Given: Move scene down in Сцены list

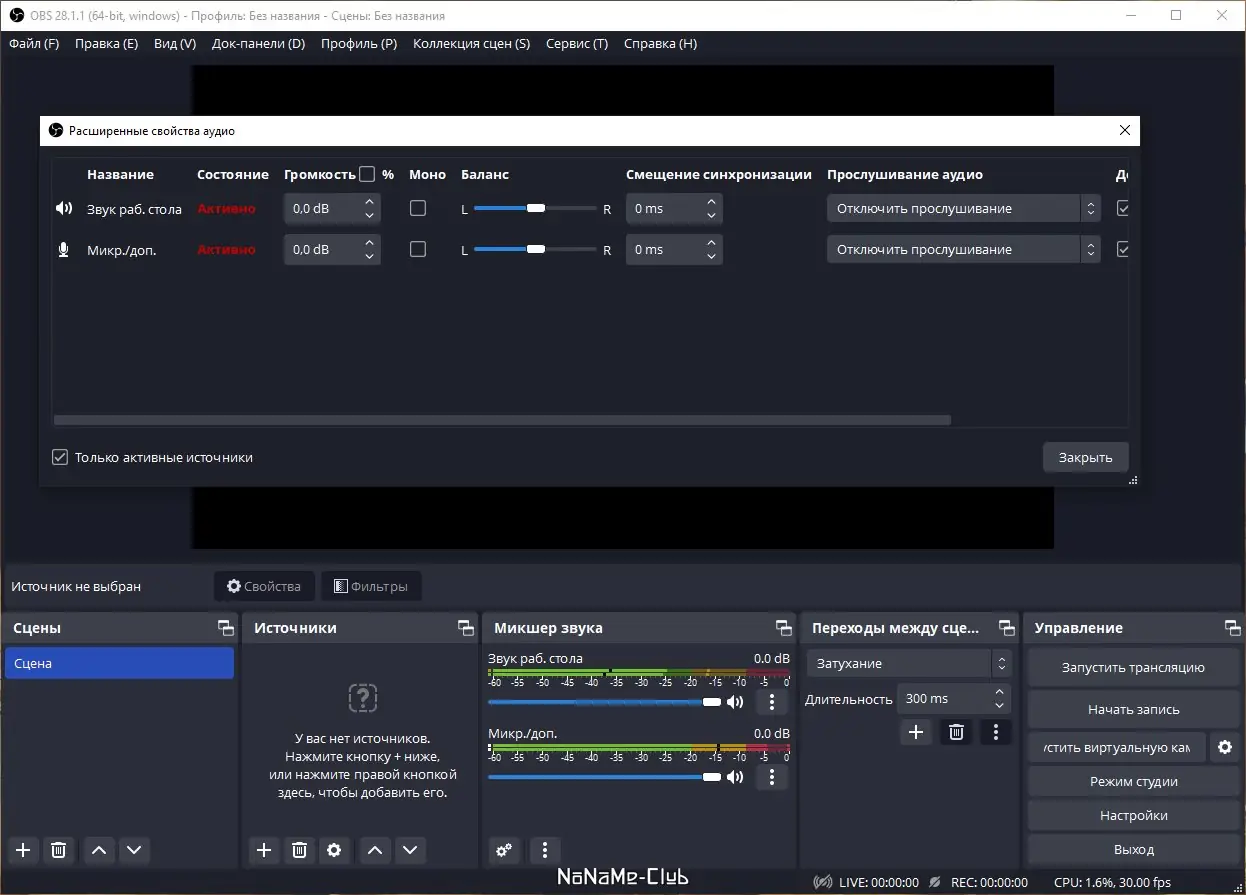Looking at the screenshot, I should pyautogui.click(x=134, y=850).
